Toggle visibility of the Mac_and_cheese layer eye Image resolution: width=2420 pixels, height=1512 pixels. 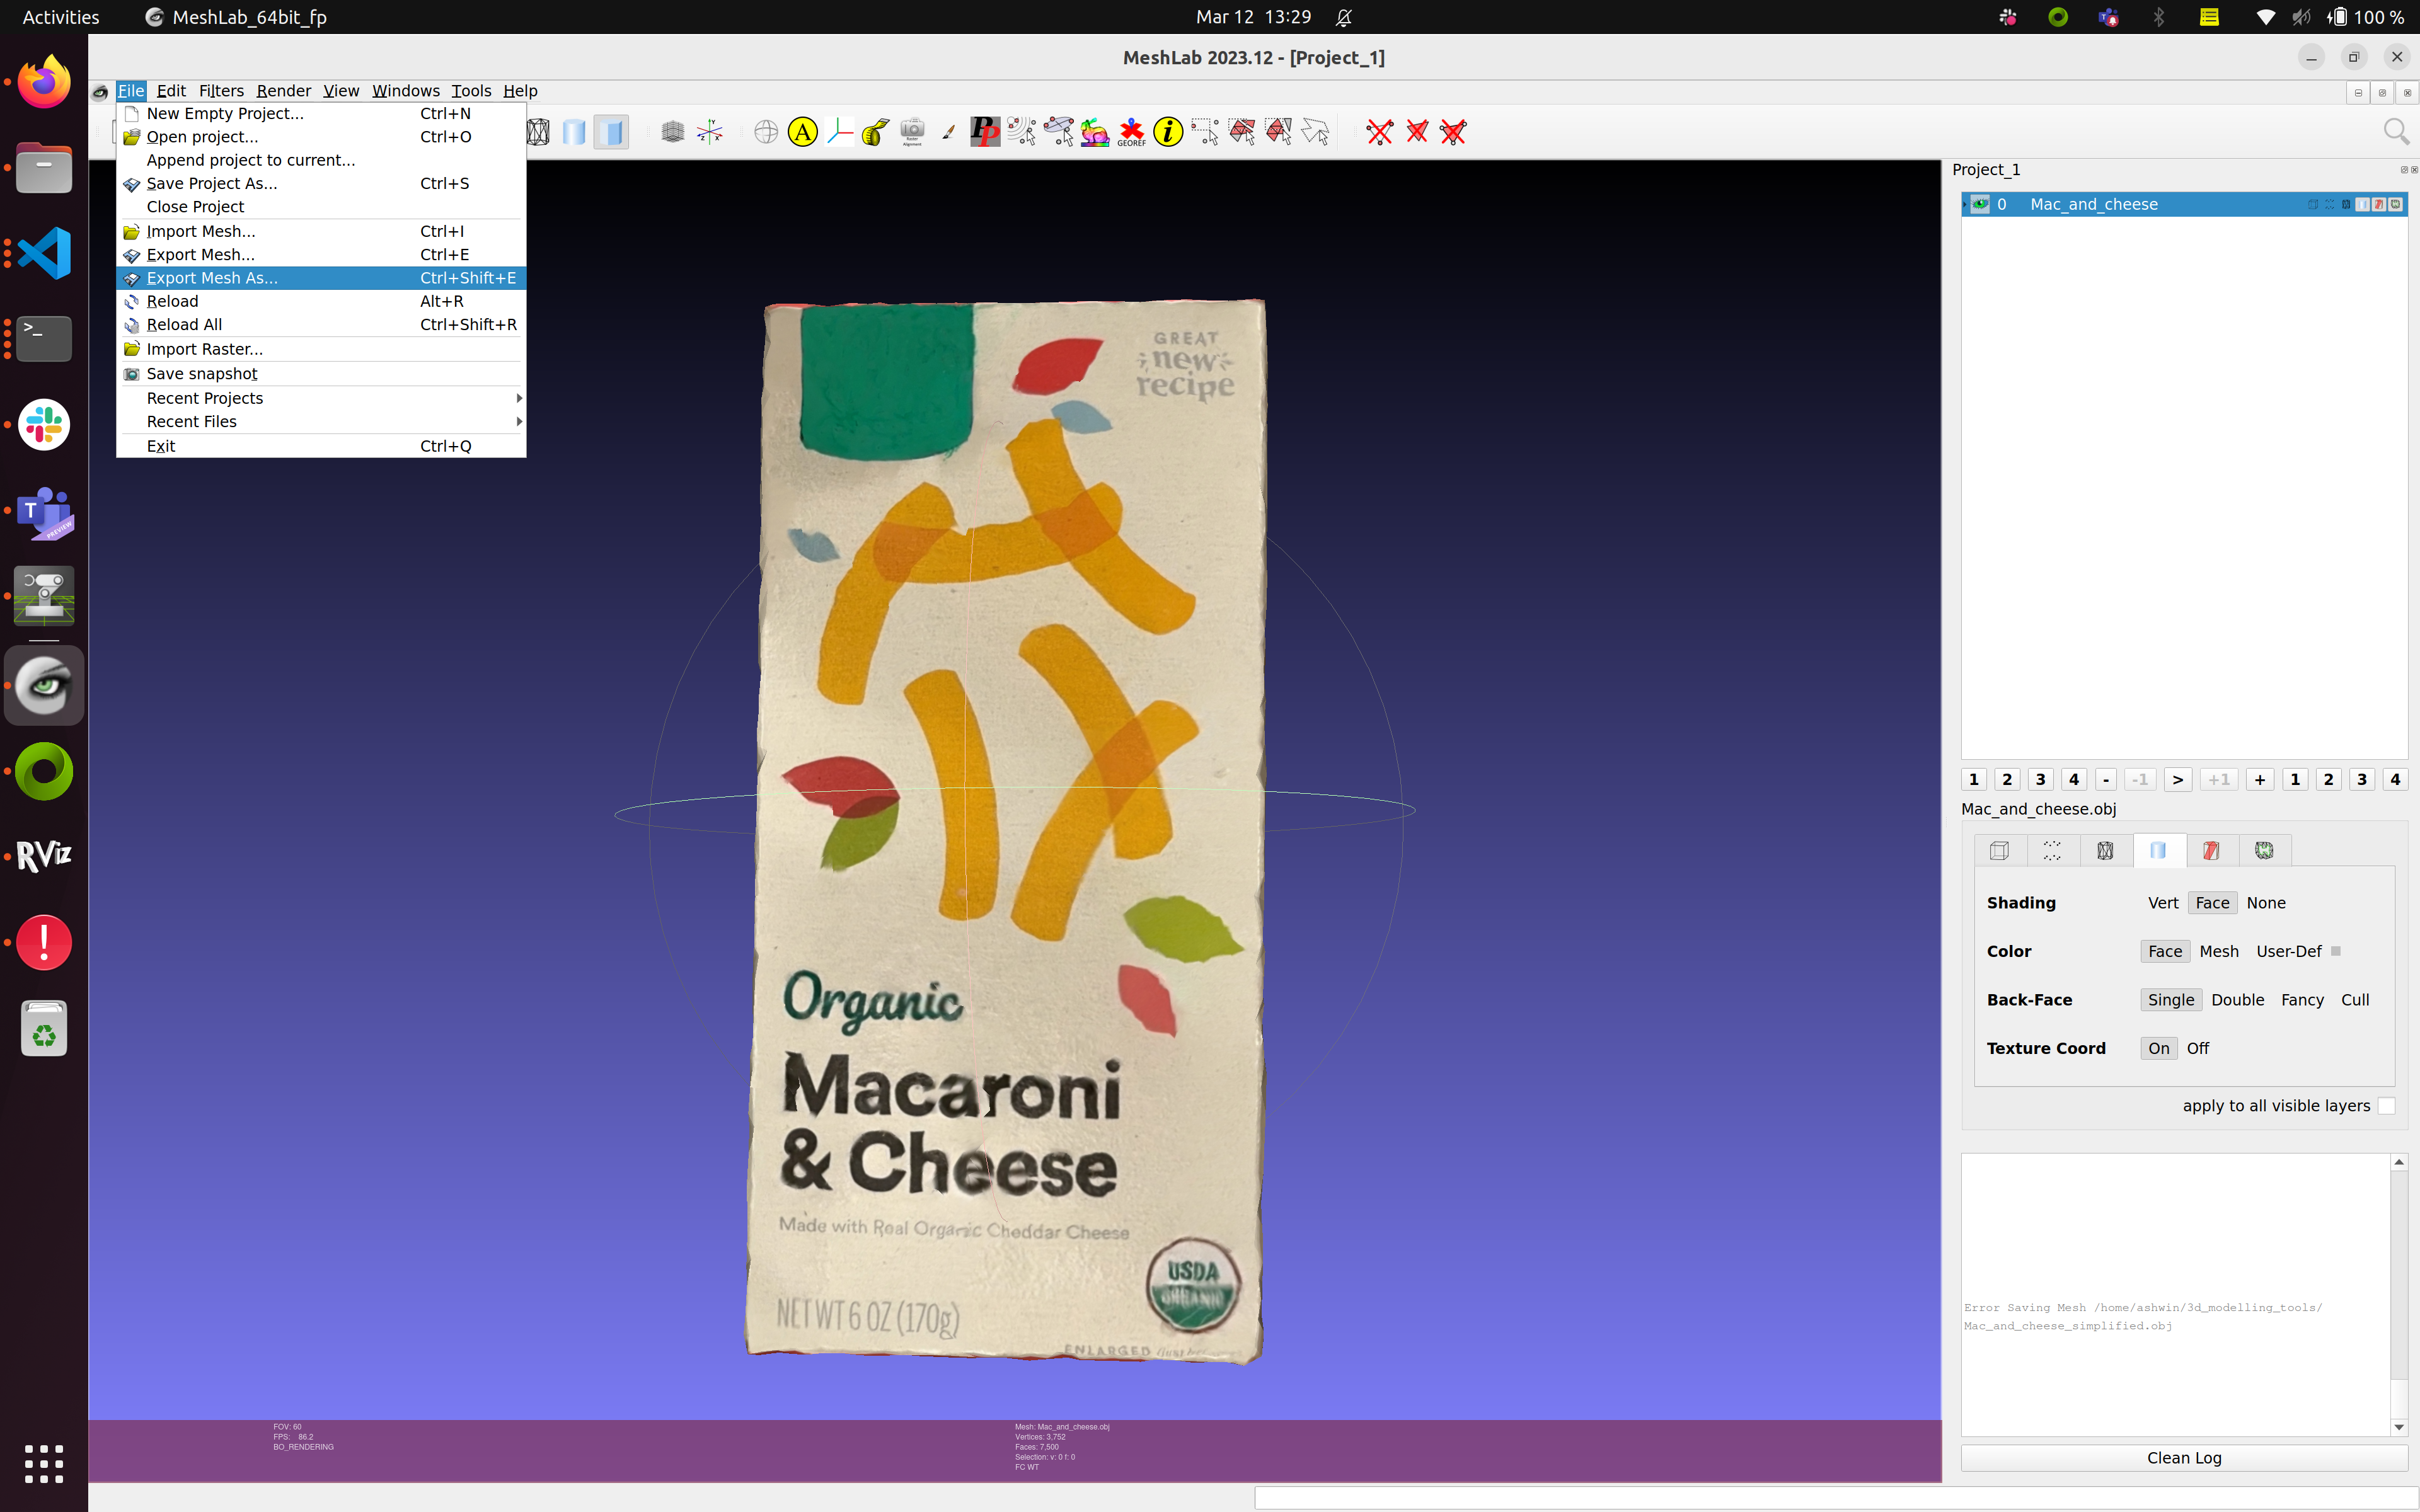[x=1981, y=203]
